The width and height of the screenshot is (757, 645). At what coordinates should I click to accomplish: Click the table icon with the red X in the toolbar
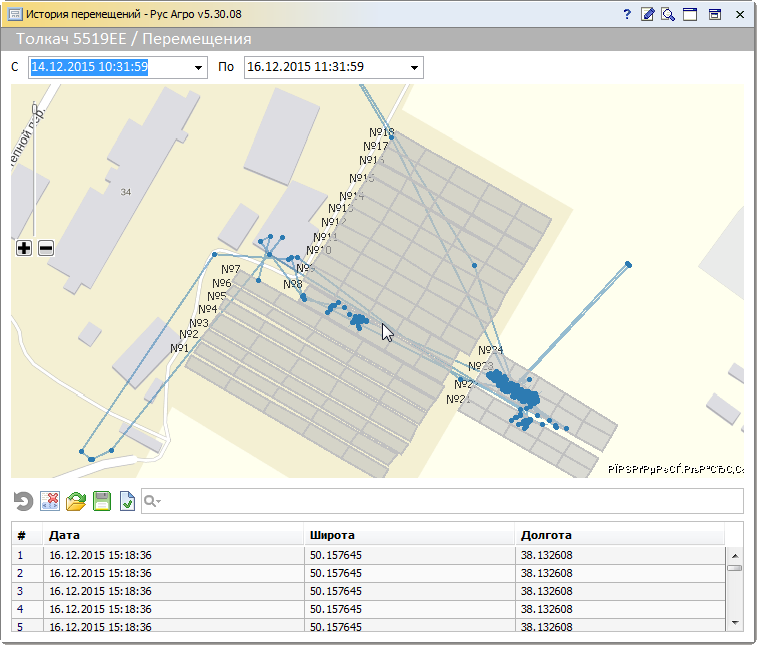[50, 501]
